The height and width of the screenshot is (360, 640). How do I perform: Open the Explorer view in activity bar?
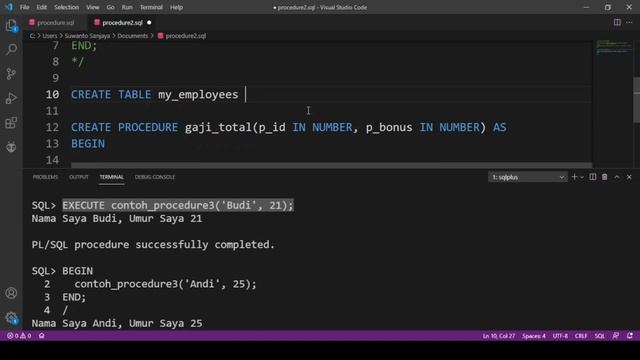11,26
